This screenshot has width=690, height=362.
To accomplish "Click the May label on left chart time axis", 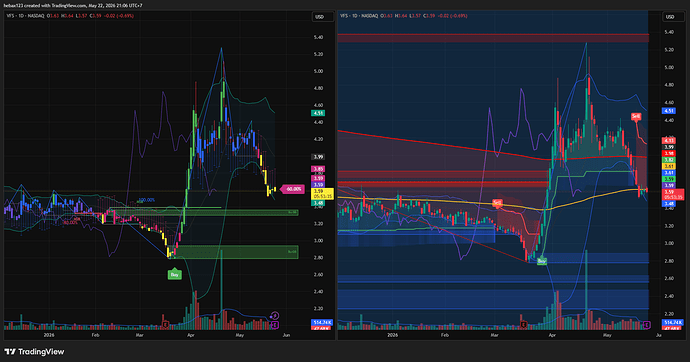I will [239, 335].
